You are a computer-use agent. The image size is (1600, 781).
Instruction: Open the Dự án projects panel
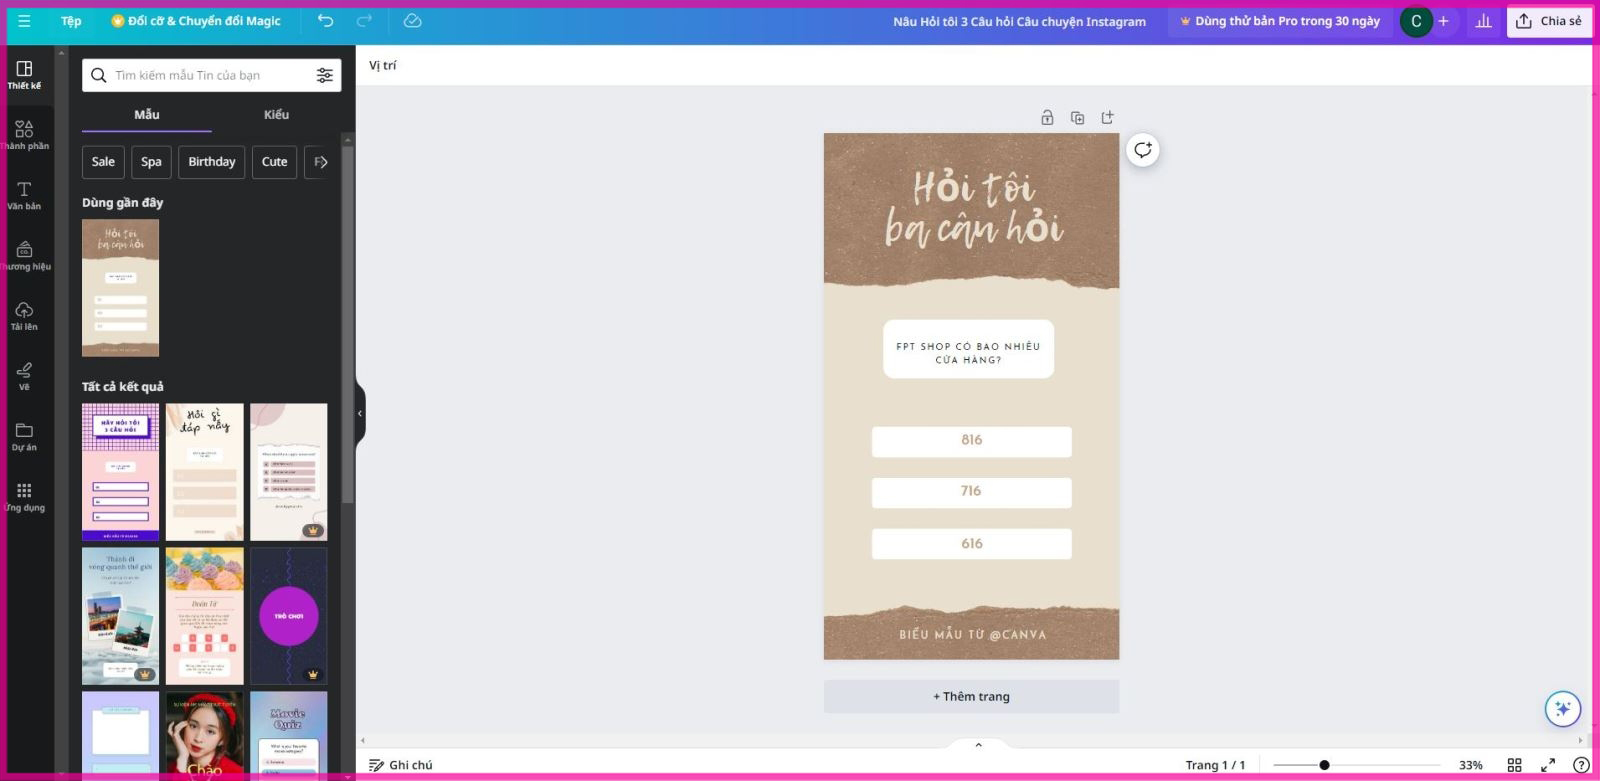pyautogui.click(x=24, y=437)
